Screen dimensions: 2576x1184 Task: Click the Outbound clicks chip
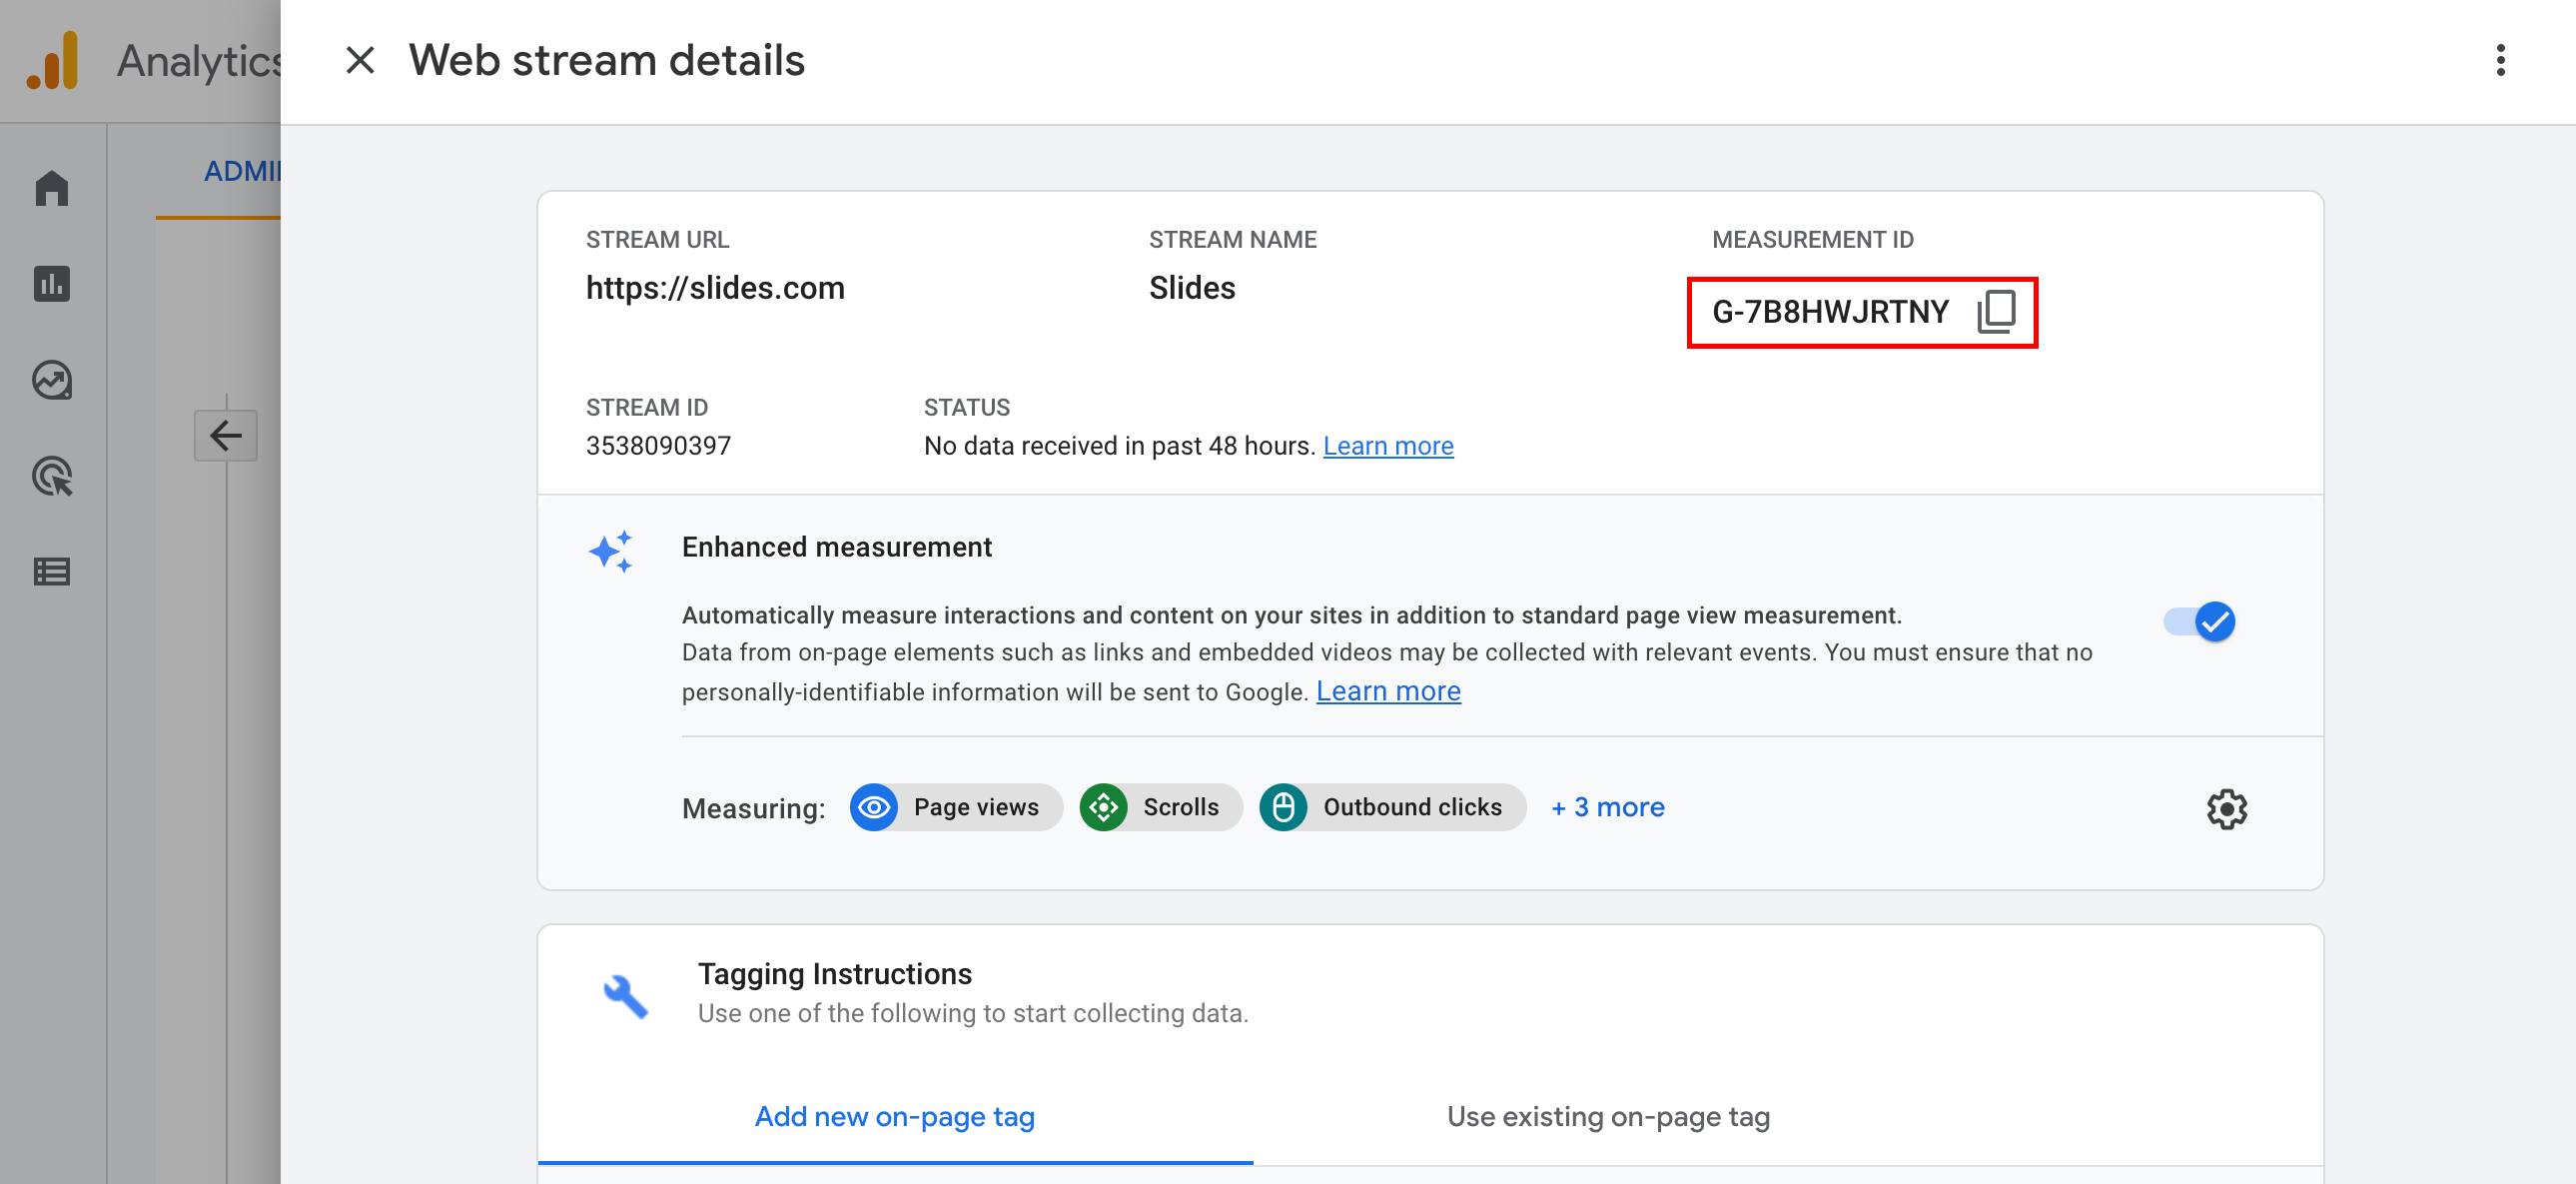(1392, 807)
